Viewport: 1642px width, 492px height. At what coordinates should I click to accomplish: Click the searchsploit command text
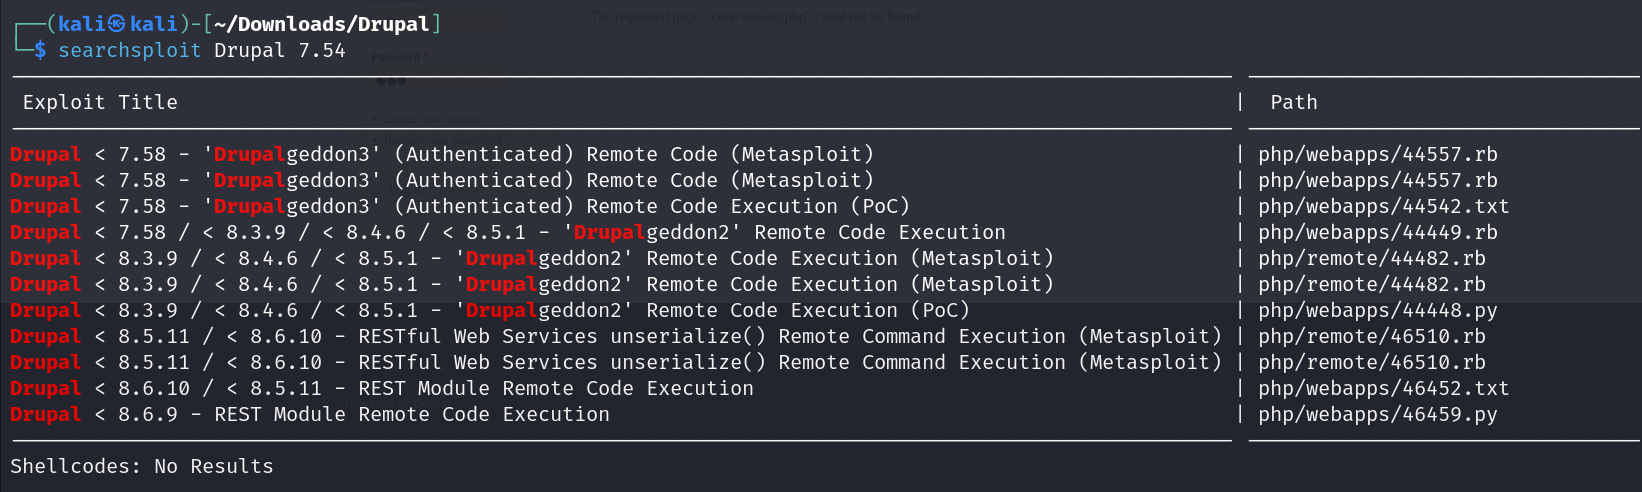(129, 50)
